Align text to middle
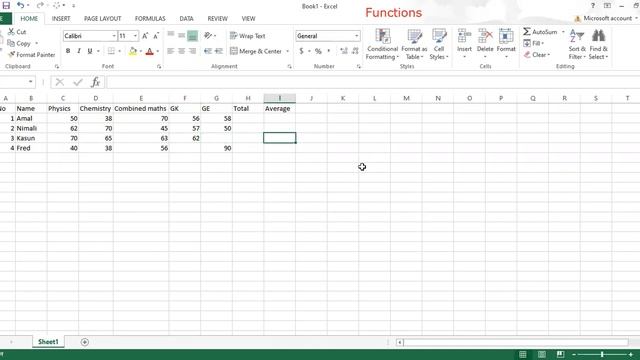This screenshot has height=360, width=640. click(182, 36)
